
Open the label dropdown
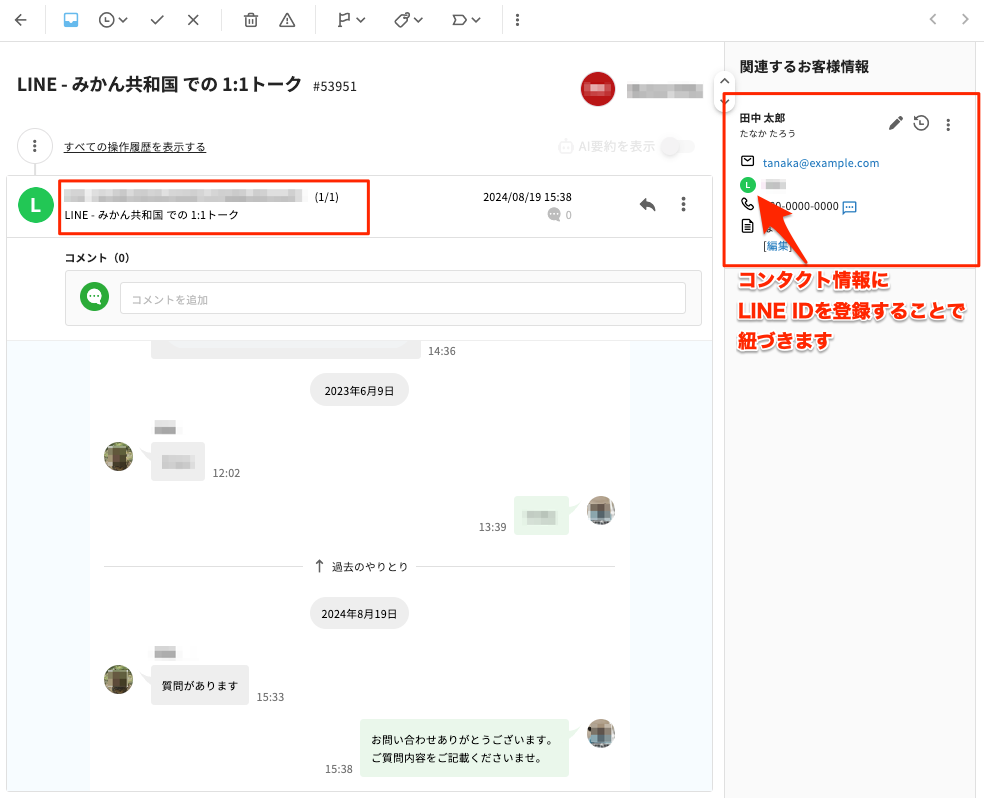point(466,20)
